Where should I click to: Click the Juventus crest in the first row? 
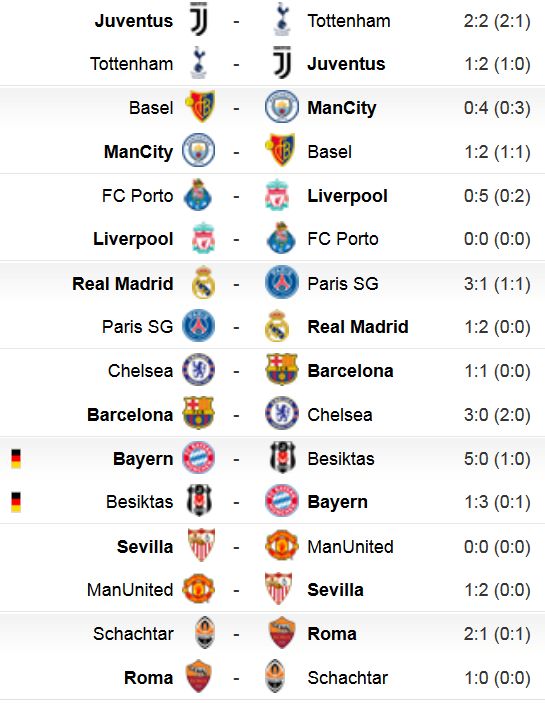[x=199, y=19]
